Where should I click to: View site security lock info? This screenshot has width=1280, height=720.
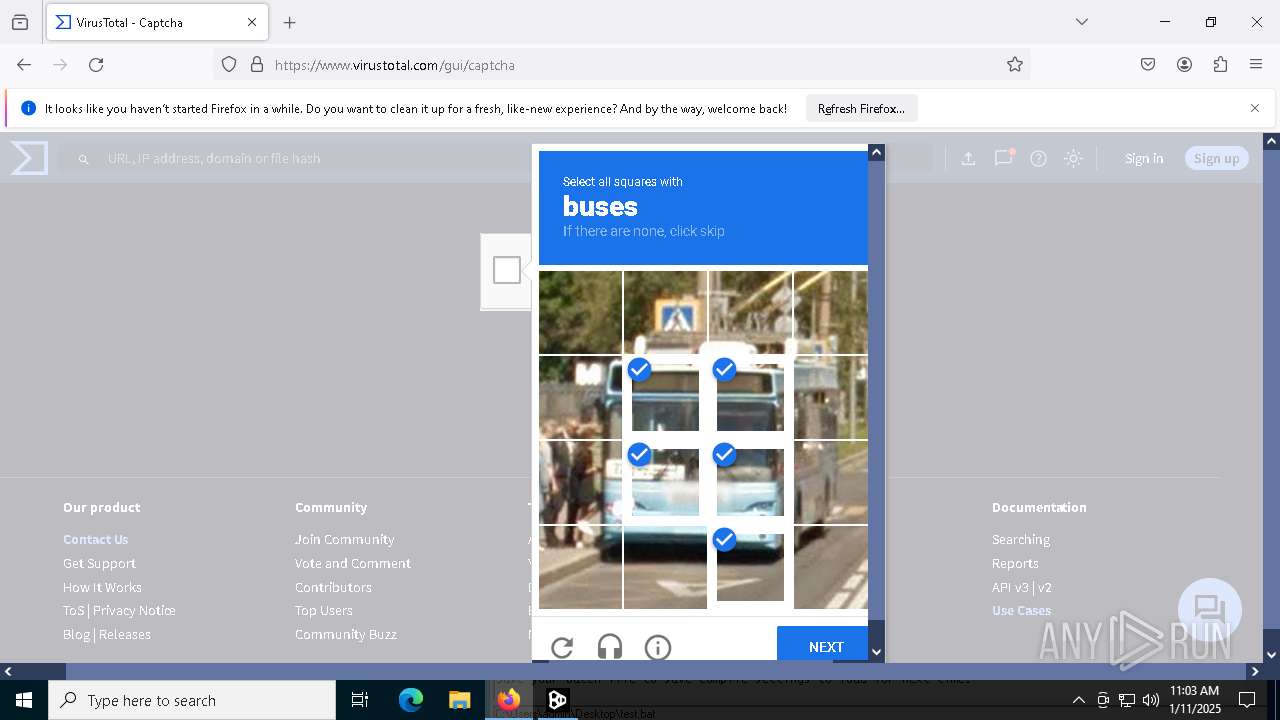click(x=257, y=65)
